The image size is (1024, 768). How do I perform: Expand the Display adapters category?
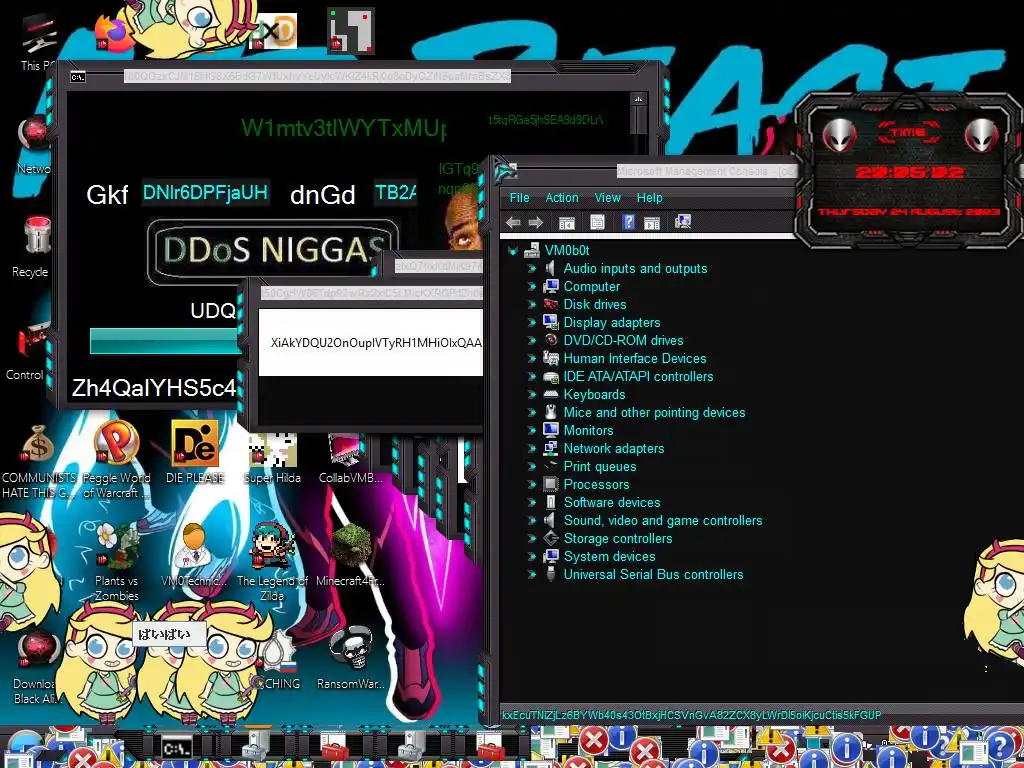click(532, 323)
